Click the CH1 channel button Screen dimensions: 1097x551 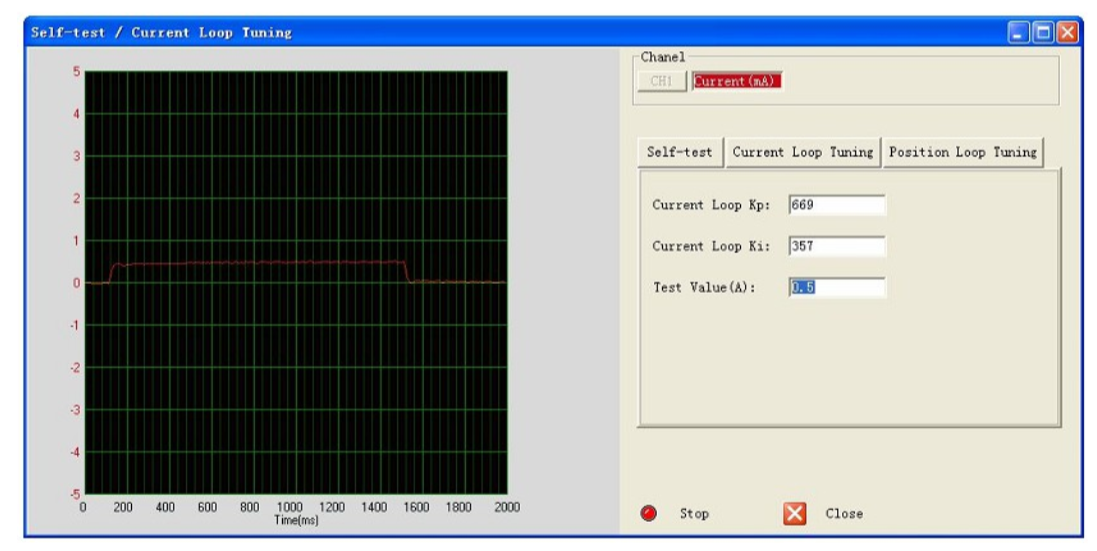[x=662, y=81]
